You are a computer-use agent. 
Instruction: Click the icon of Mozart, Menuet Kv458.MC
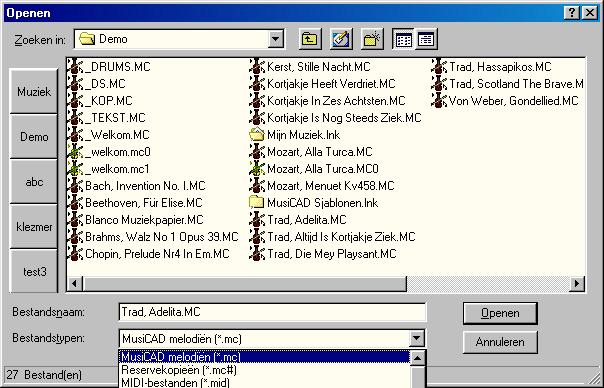(x=257, y=186)
